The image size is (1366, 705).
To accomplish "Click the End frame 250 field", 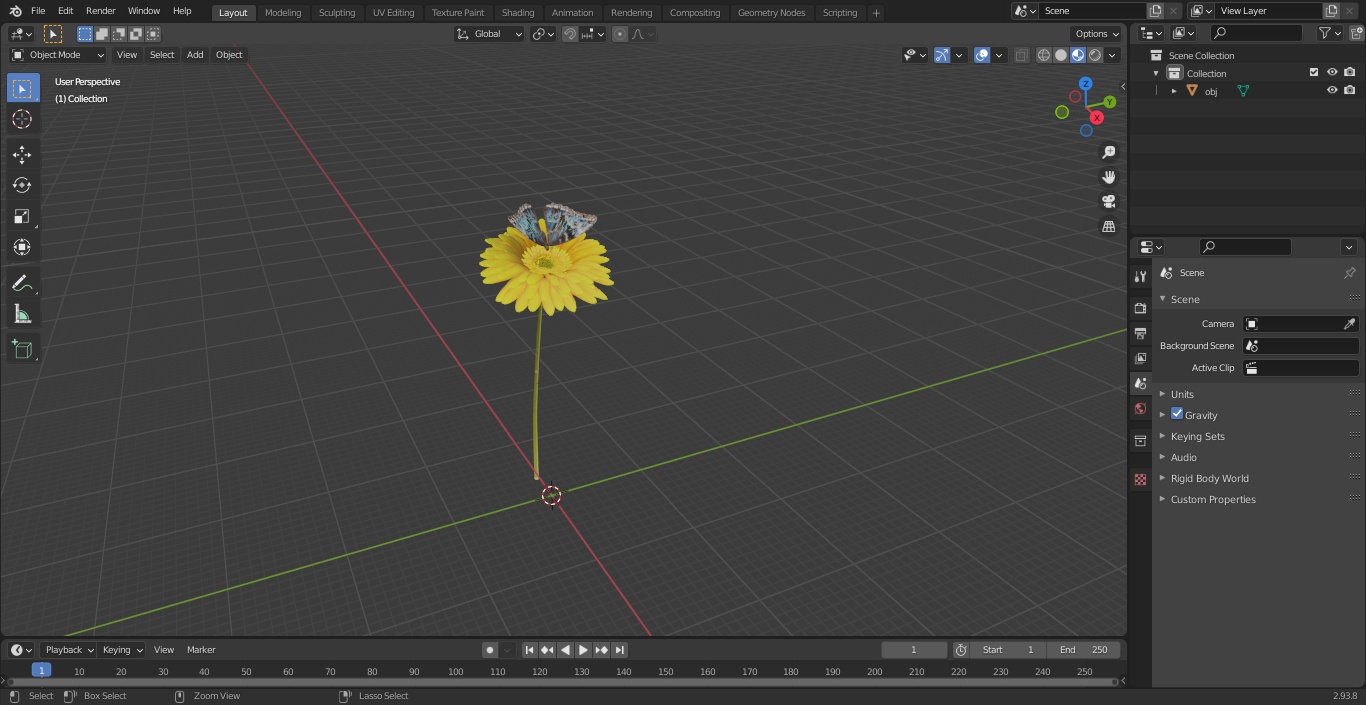I will tap(1084, 650).
